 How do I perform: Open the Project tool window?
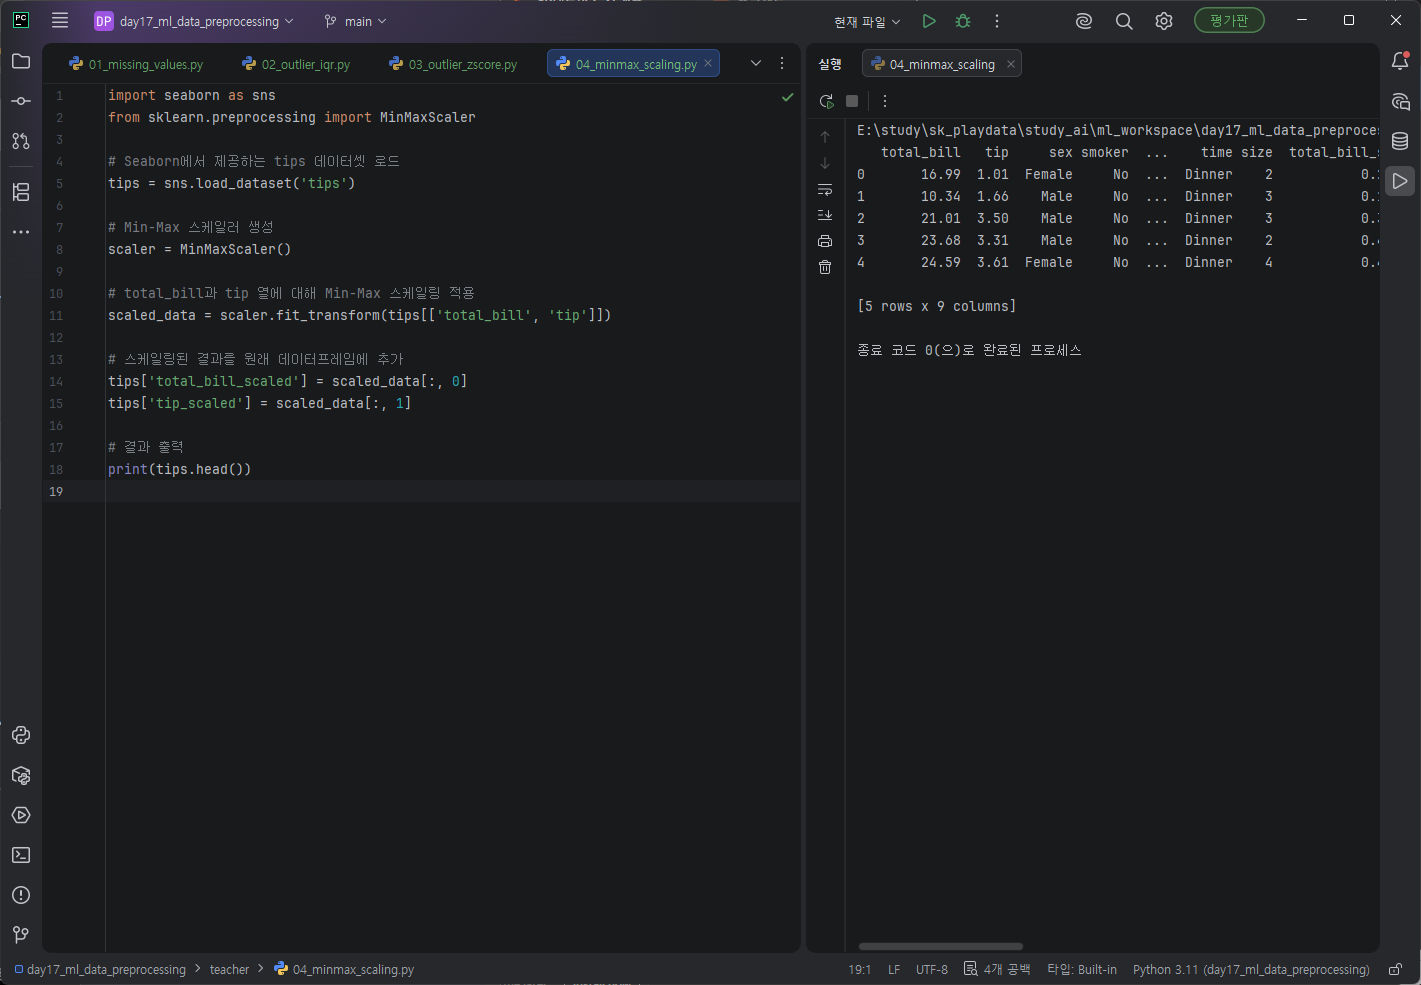coord(21,62)
